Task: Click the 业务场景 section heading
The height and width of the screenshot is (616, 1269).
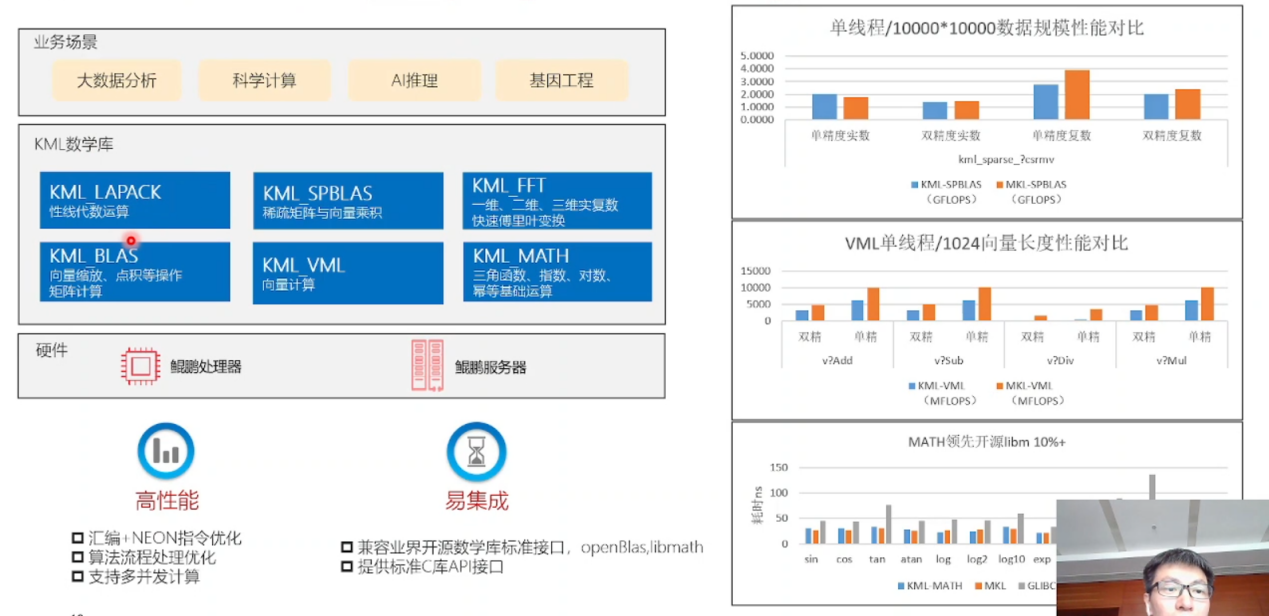Action: [x=65, y=43]
